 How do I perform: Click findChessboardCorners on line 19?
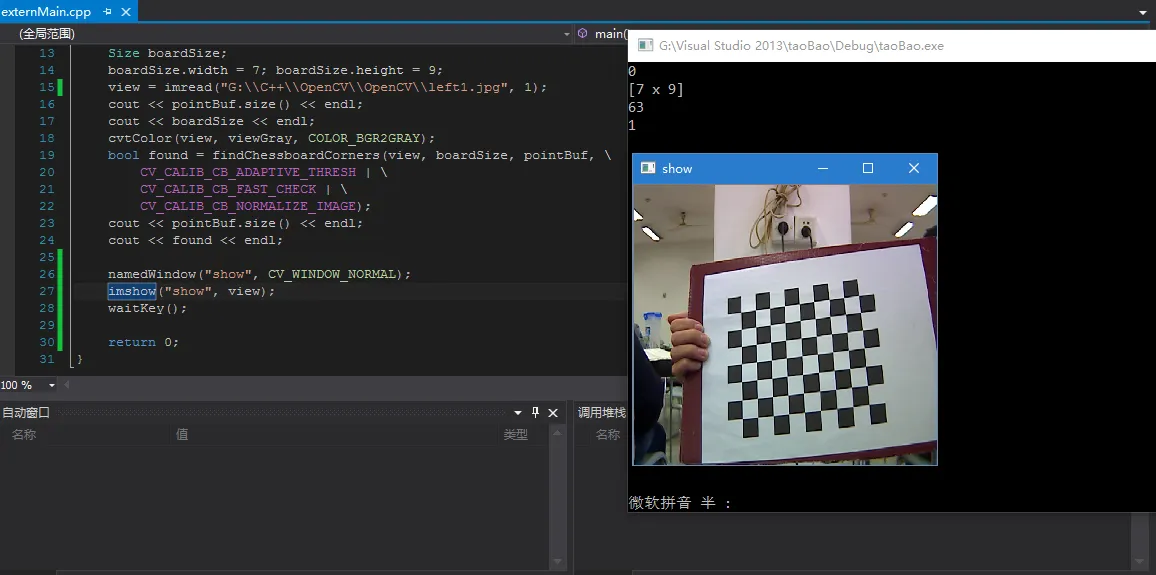tap(295, 155)
